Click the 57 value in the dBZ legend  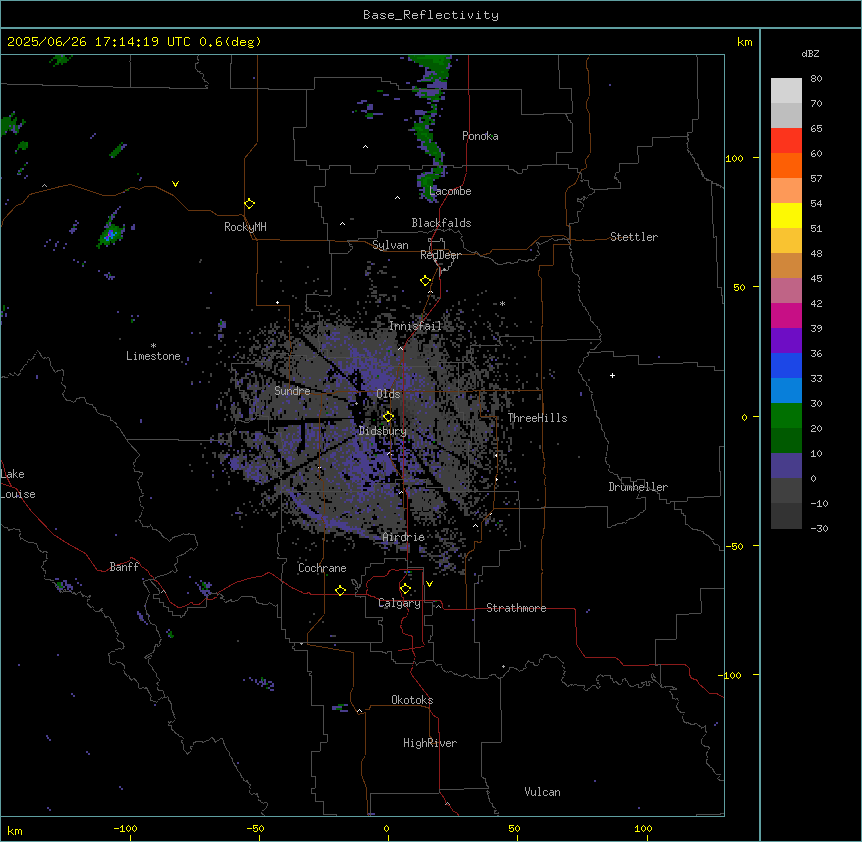816,179
